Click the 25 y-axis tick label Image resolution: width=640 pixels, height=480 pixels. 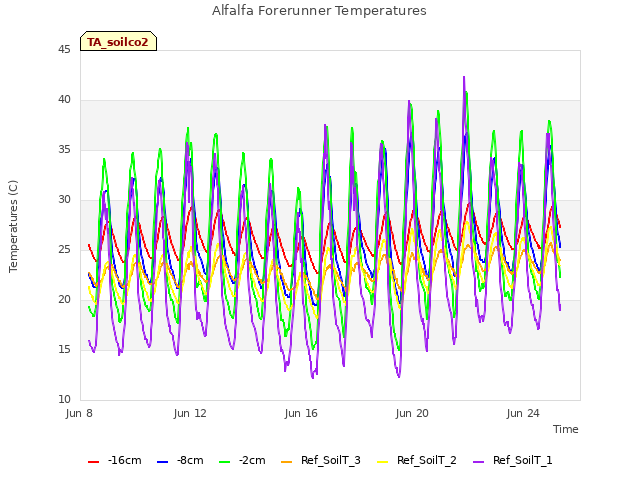point(64,249)
